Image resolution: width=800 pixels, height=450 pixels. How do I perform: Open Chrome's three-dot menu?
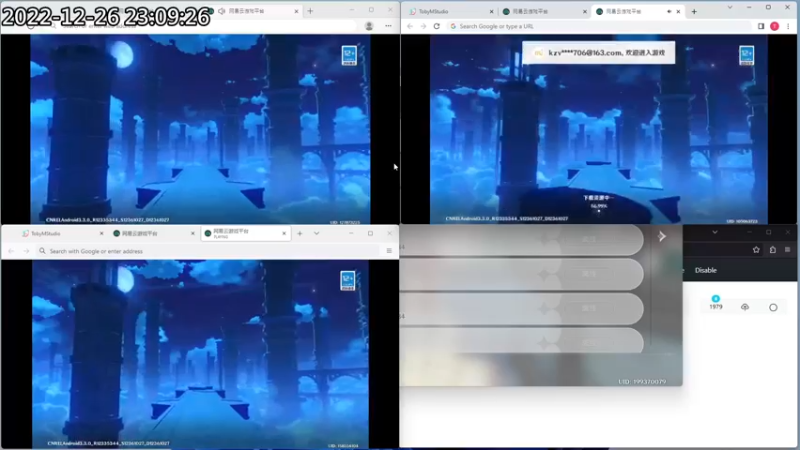coord(788,26)
